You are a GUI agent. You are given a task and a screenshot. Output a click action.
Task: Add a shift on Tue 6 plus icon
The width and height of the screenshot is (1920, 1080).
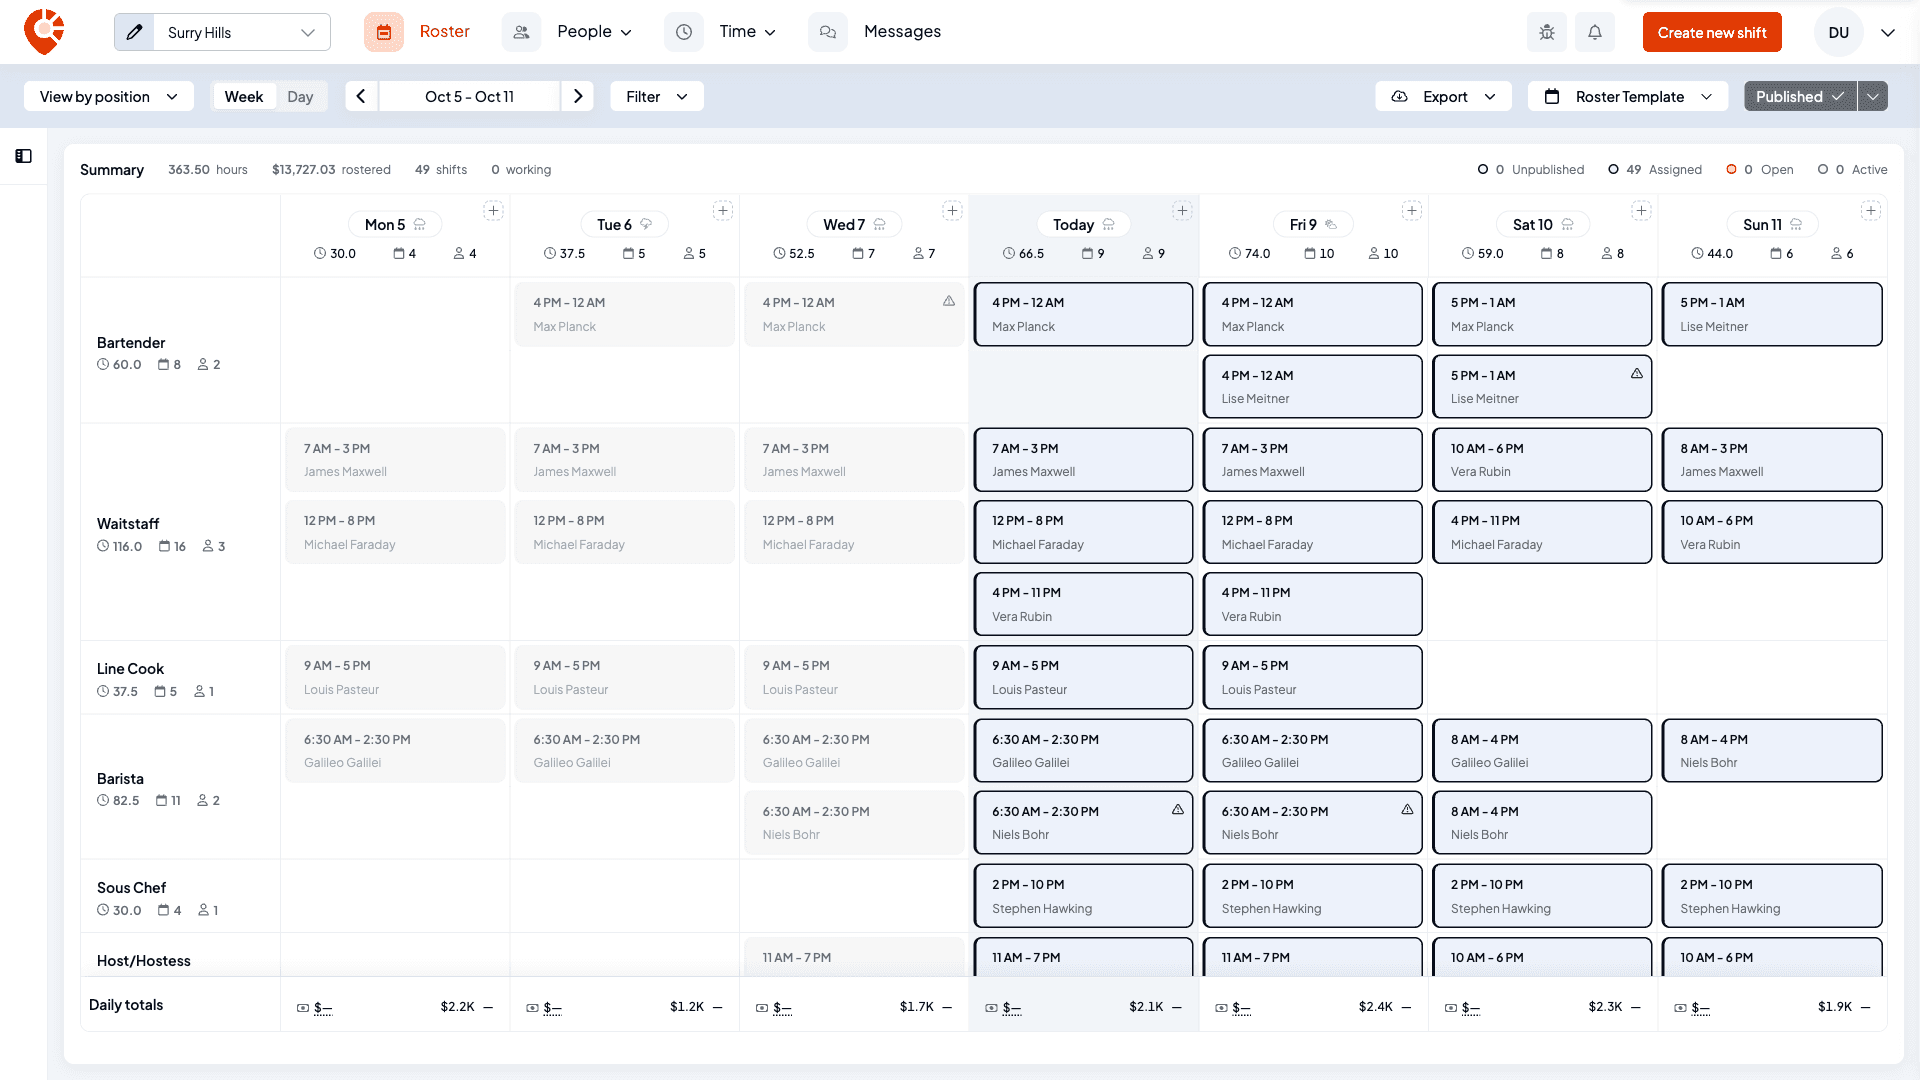[723, 210]
